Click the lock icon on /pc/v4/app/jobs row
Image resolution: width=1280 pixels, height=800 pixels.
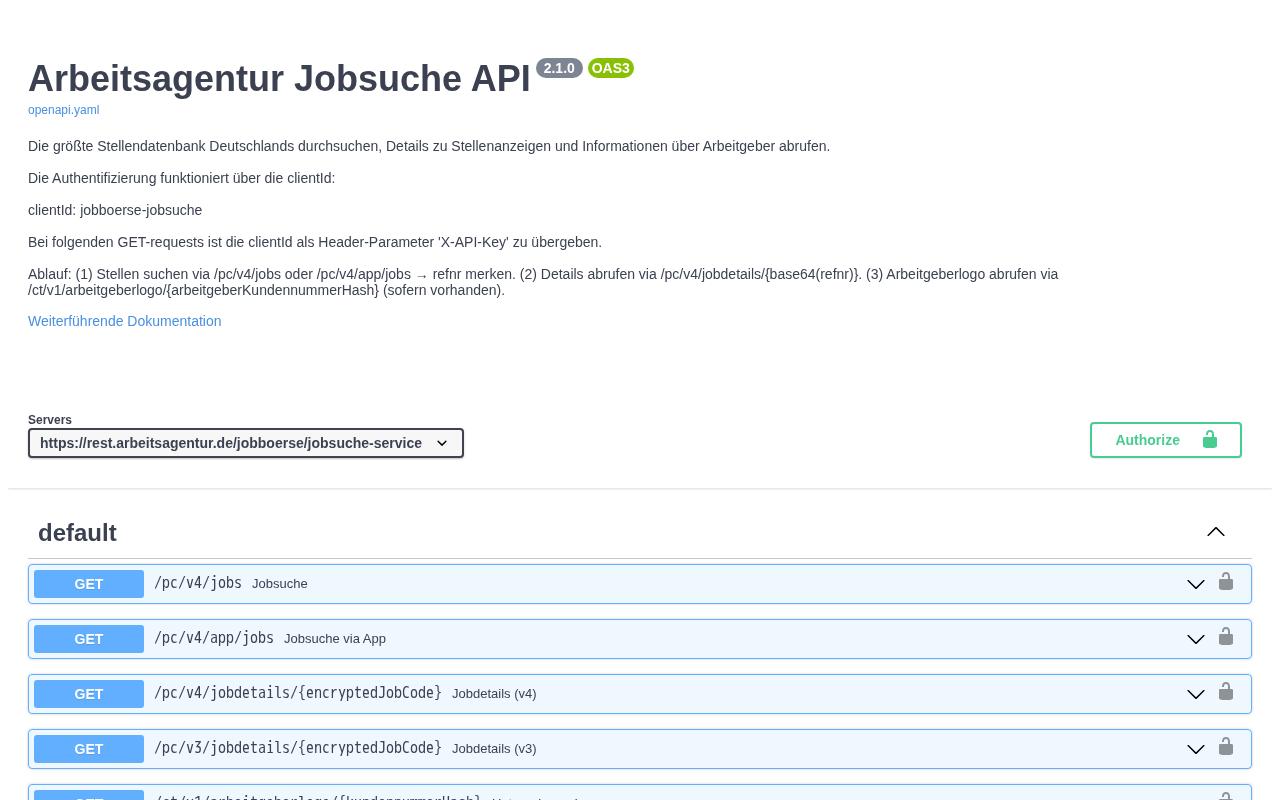point(1226,637)
